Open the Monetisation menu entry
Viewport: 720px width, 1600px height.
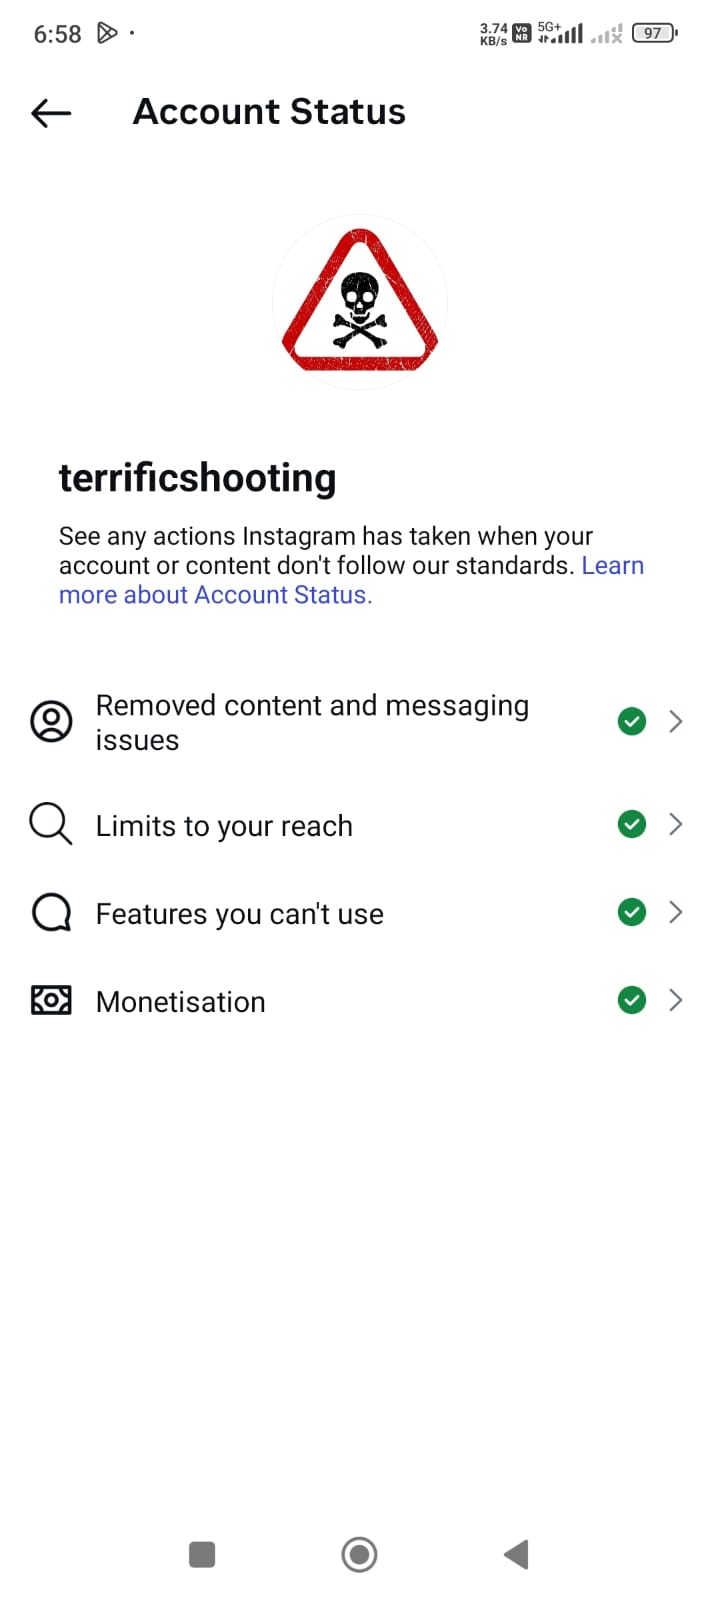click(181, 1002)
